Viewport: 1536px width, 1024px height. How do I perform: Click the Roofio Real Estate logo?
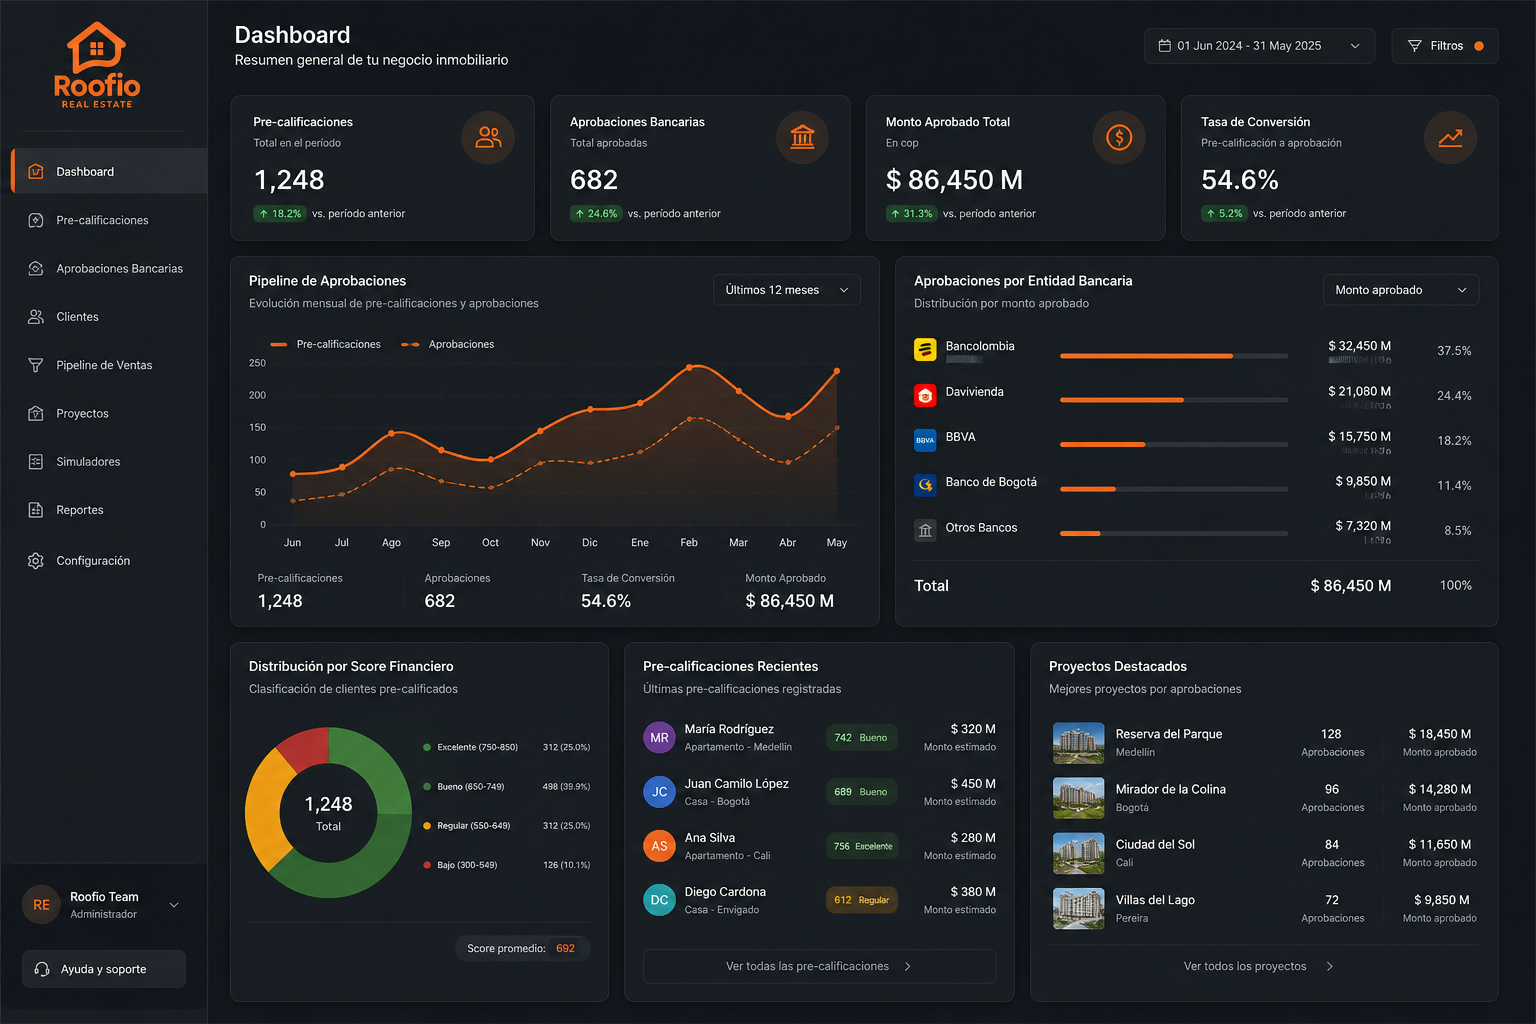(97, 65)
